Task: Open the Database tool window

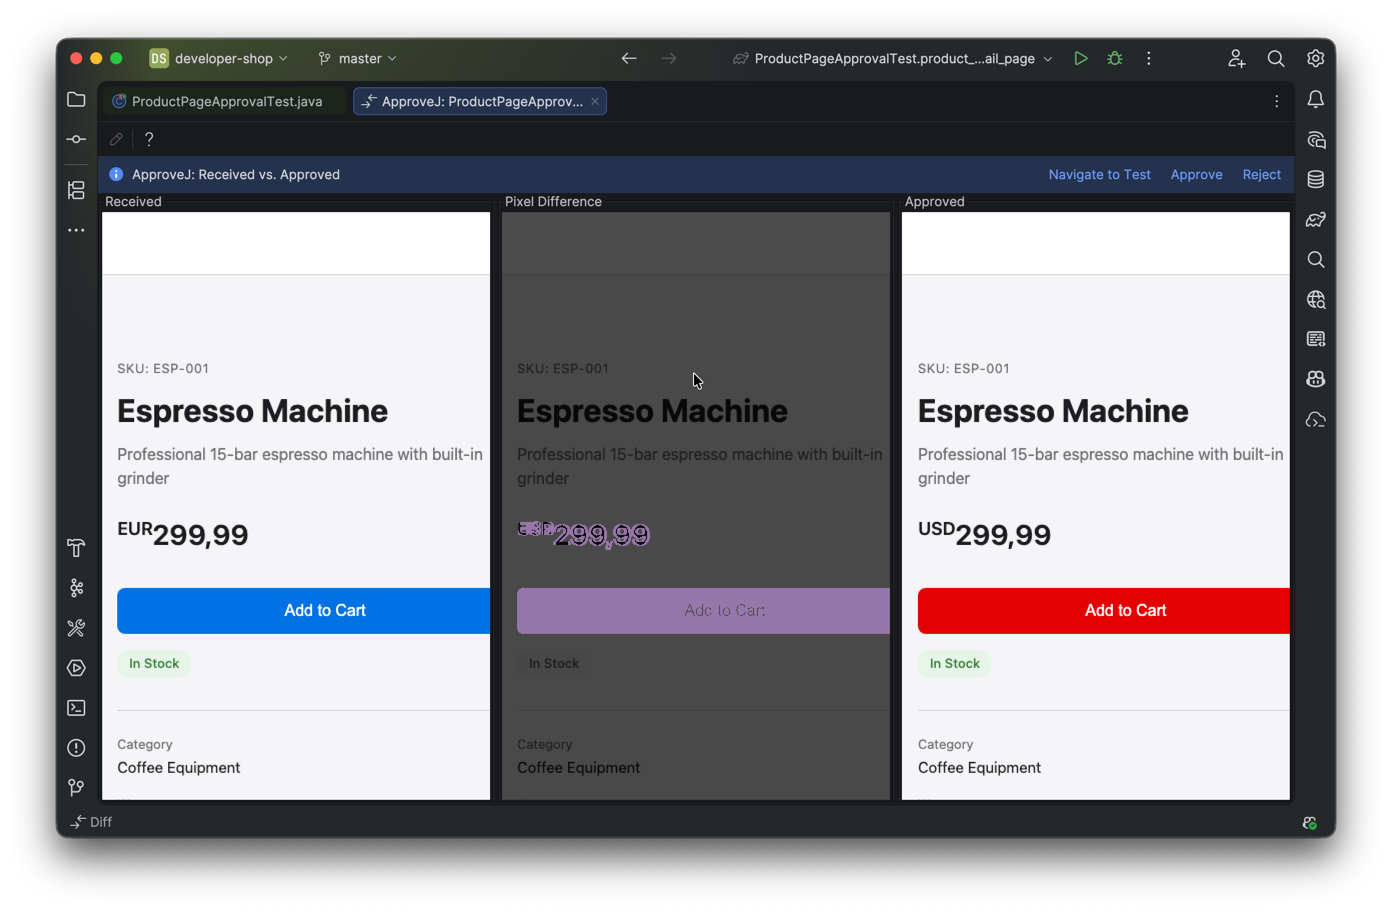Action: [x=1316, y=179]
